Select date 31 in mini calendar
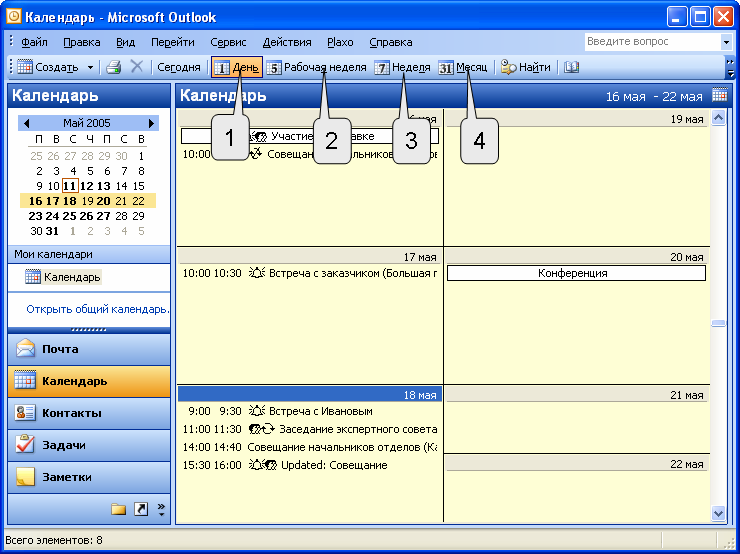This screenshot has height=554, width=740. [x=52, y=231]
